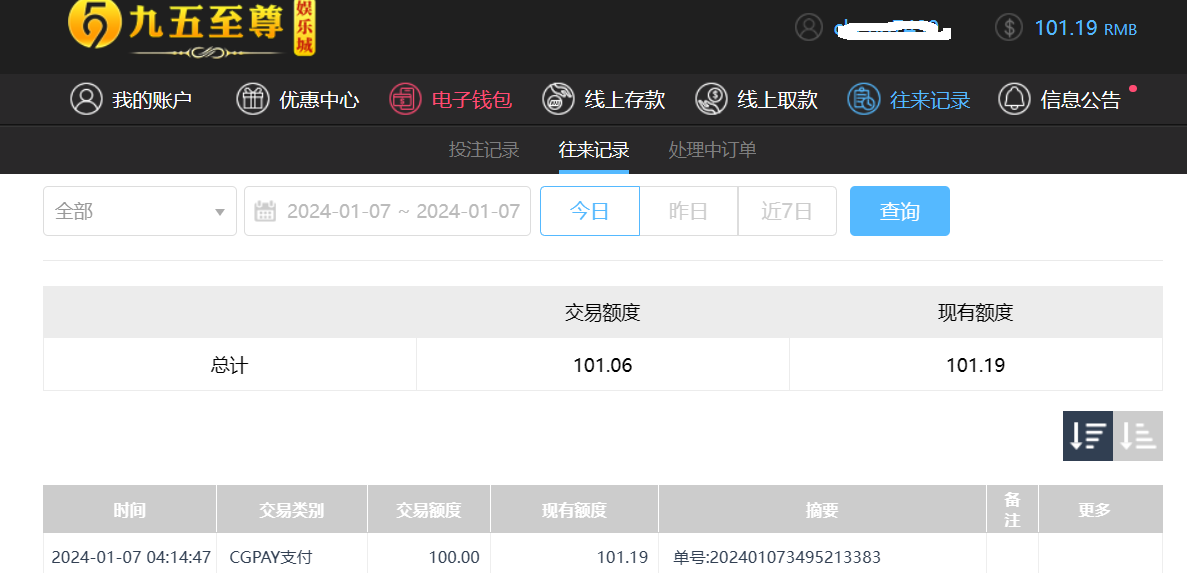Click the 101.06 total transaction value

(603, 366)
